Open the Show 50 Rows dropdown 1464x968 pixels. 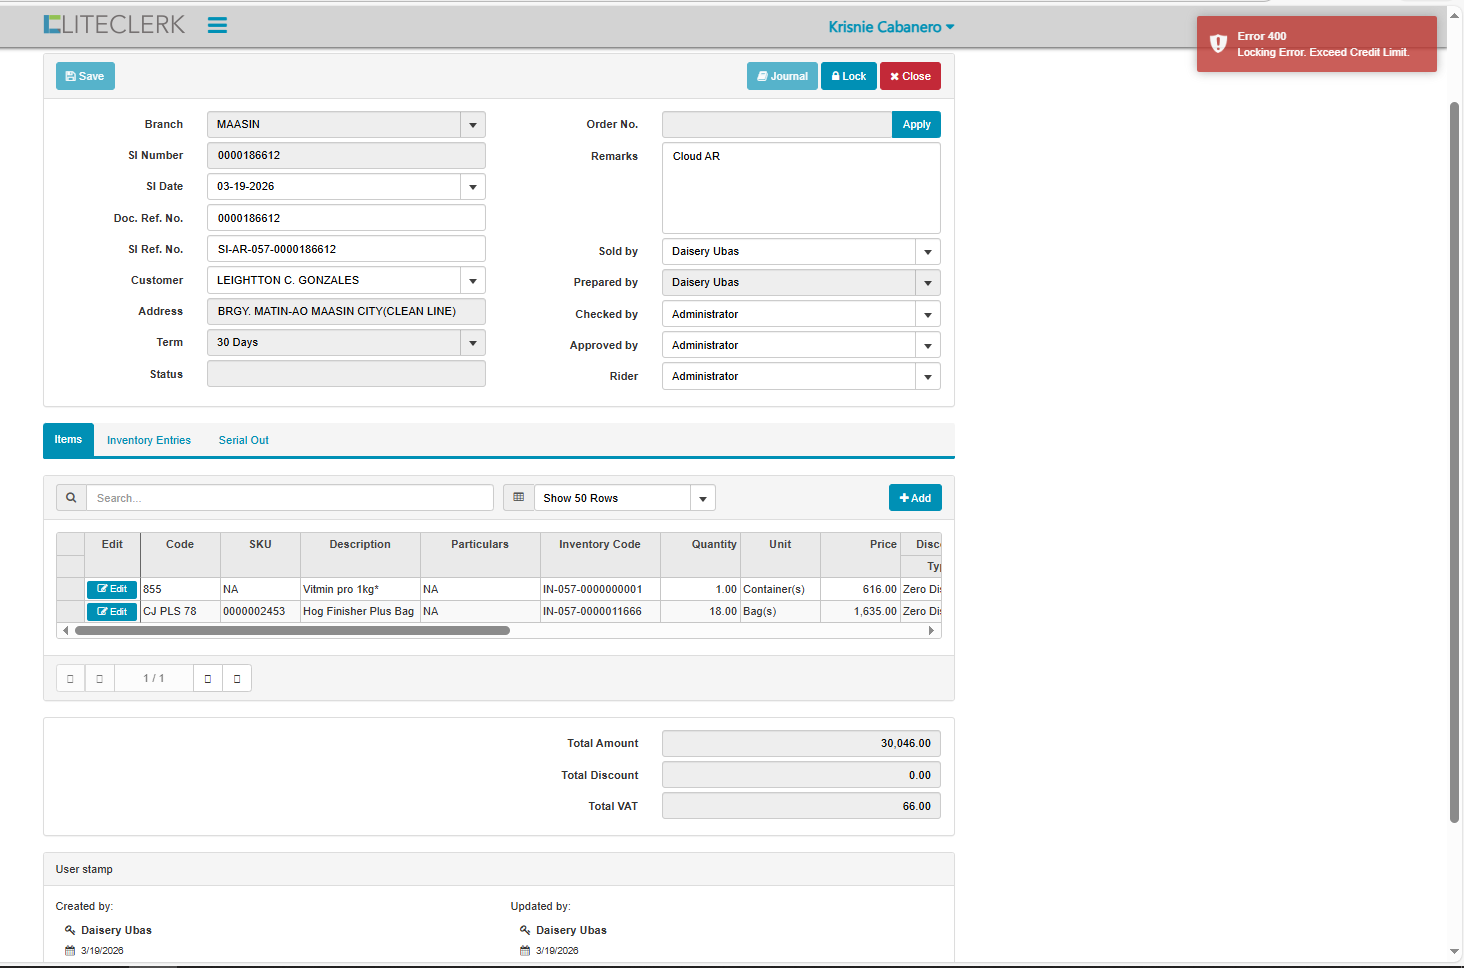point(702,498)
